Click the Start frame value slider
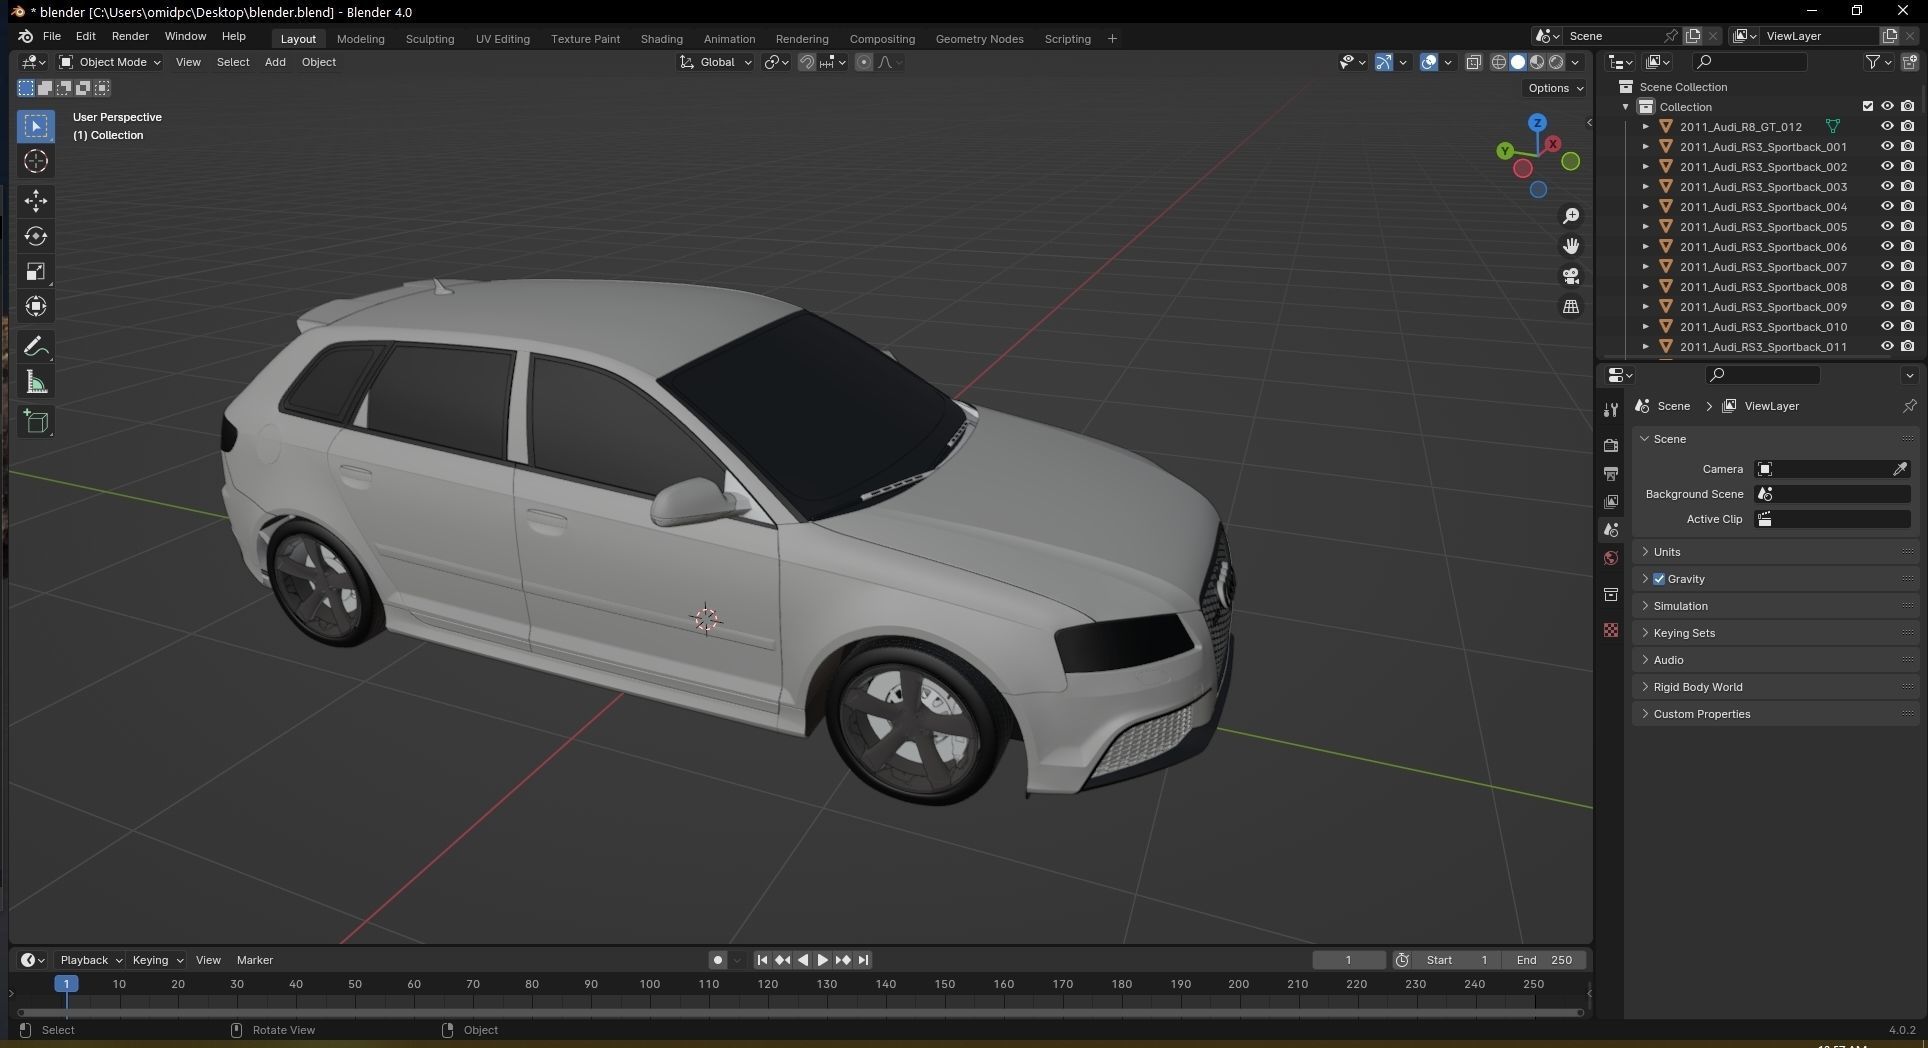This screenshot has width=1928, height=1048. click(1457, 960)
